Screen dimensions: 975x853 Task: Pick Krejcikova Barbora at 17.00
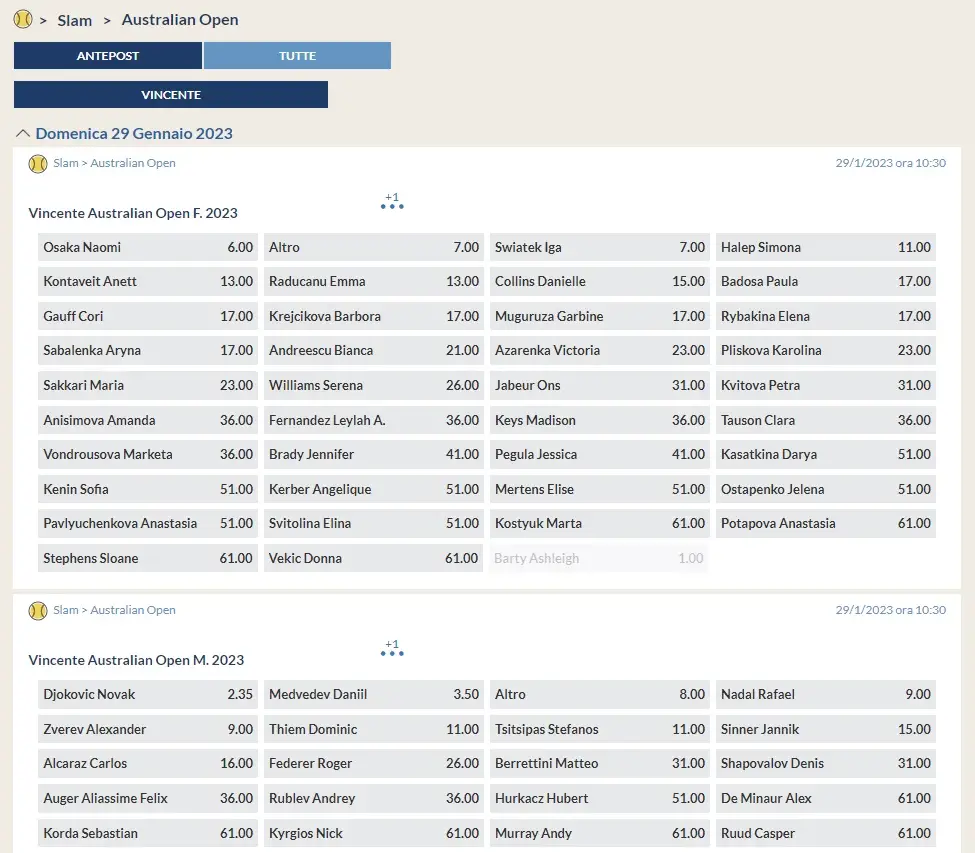(374, 316)
